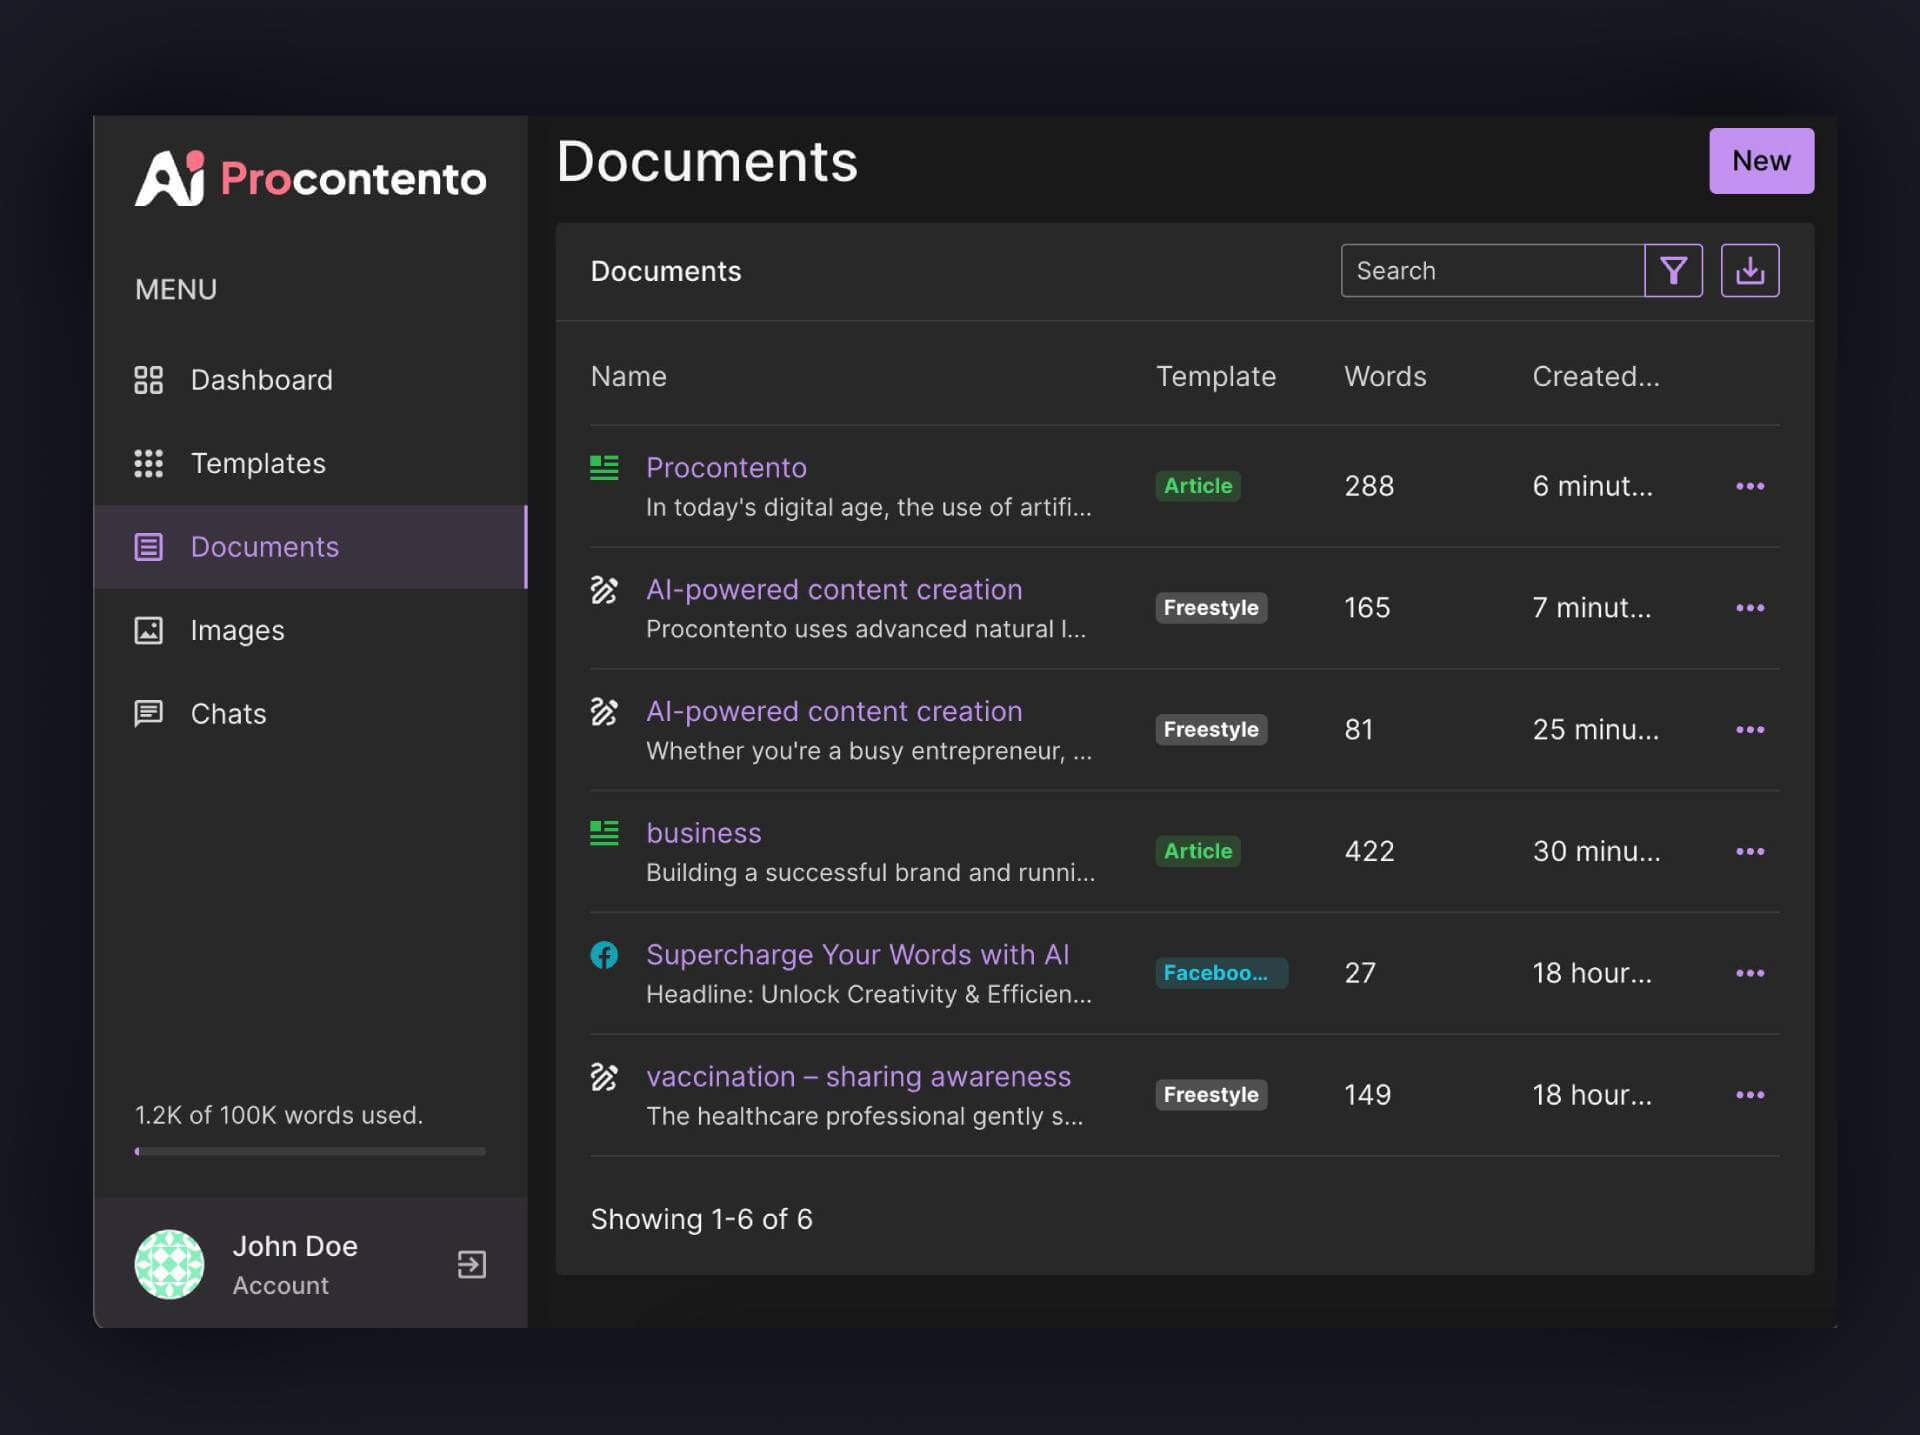1920x1435 pixels.
Task: Open Dashboard from the sidebar menu
Action: [x=310, y=380]
